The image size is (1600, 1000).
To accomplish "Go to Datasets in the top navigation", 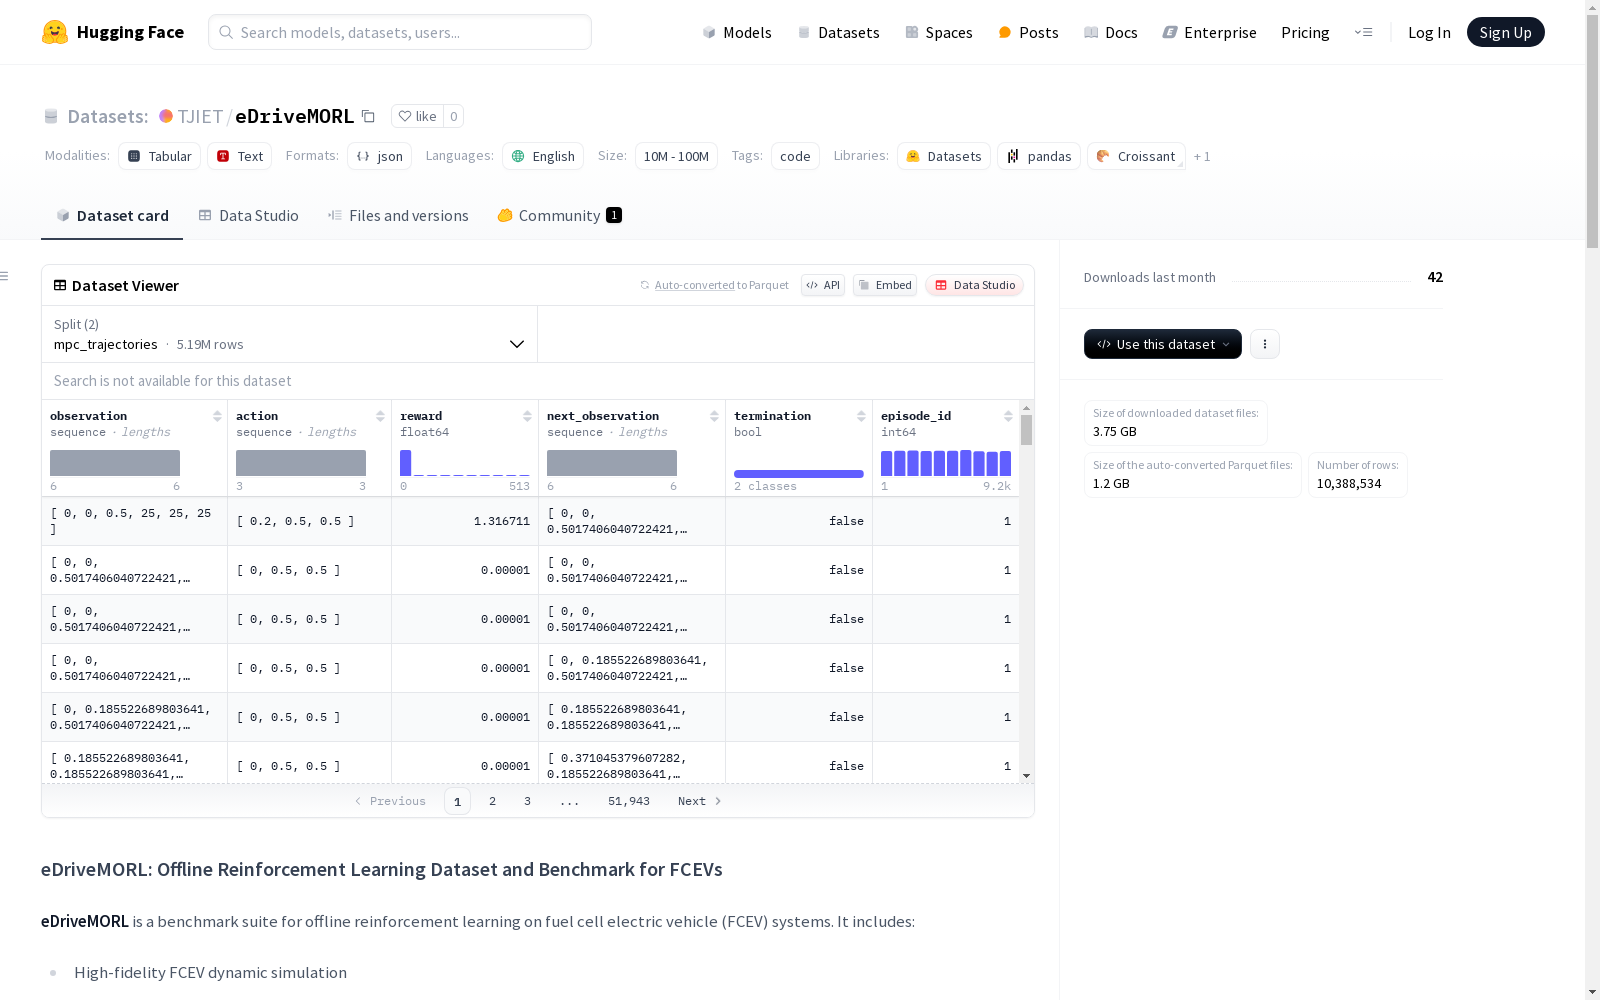I will pos(838,32).
